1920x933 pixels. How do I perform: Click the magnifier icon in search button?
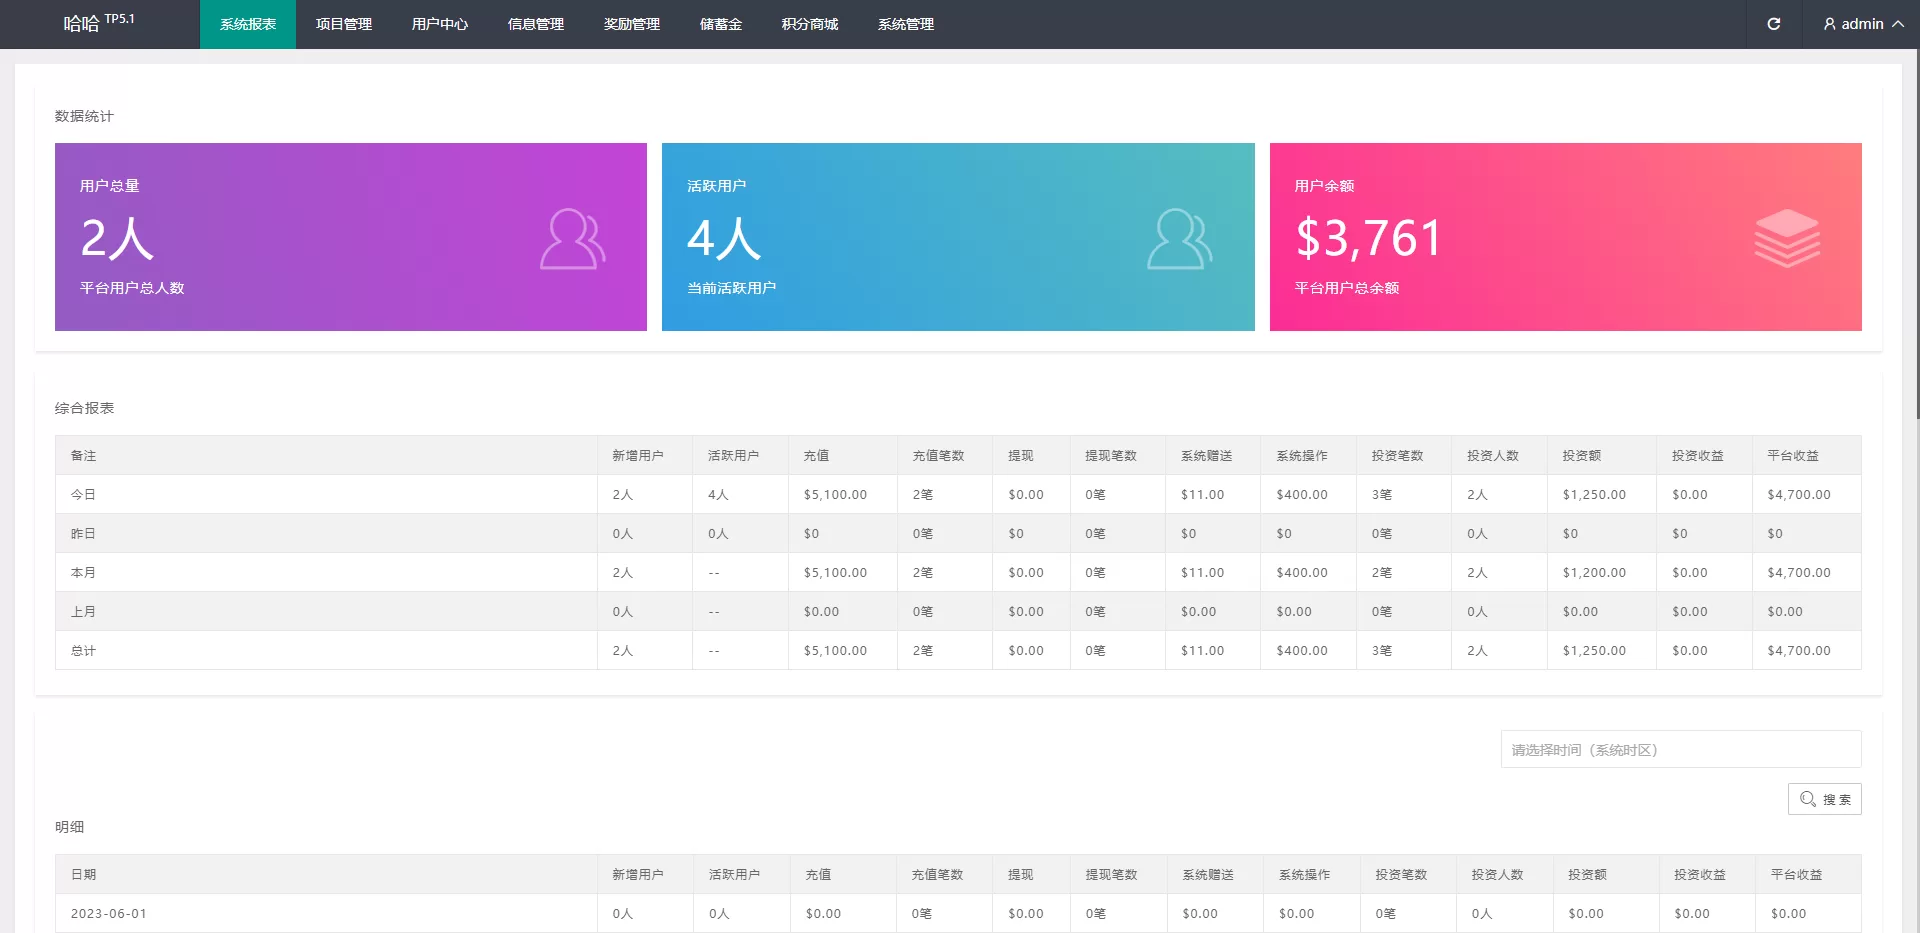pos(1807,799)
